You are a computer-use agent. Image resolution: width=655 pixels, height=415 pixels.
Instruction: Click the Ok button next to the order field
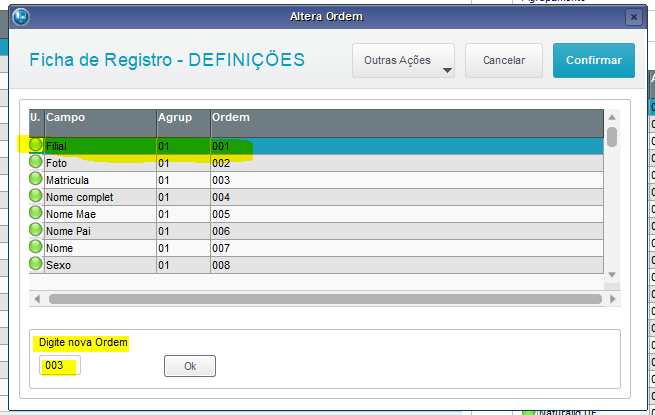coord(190,366)
